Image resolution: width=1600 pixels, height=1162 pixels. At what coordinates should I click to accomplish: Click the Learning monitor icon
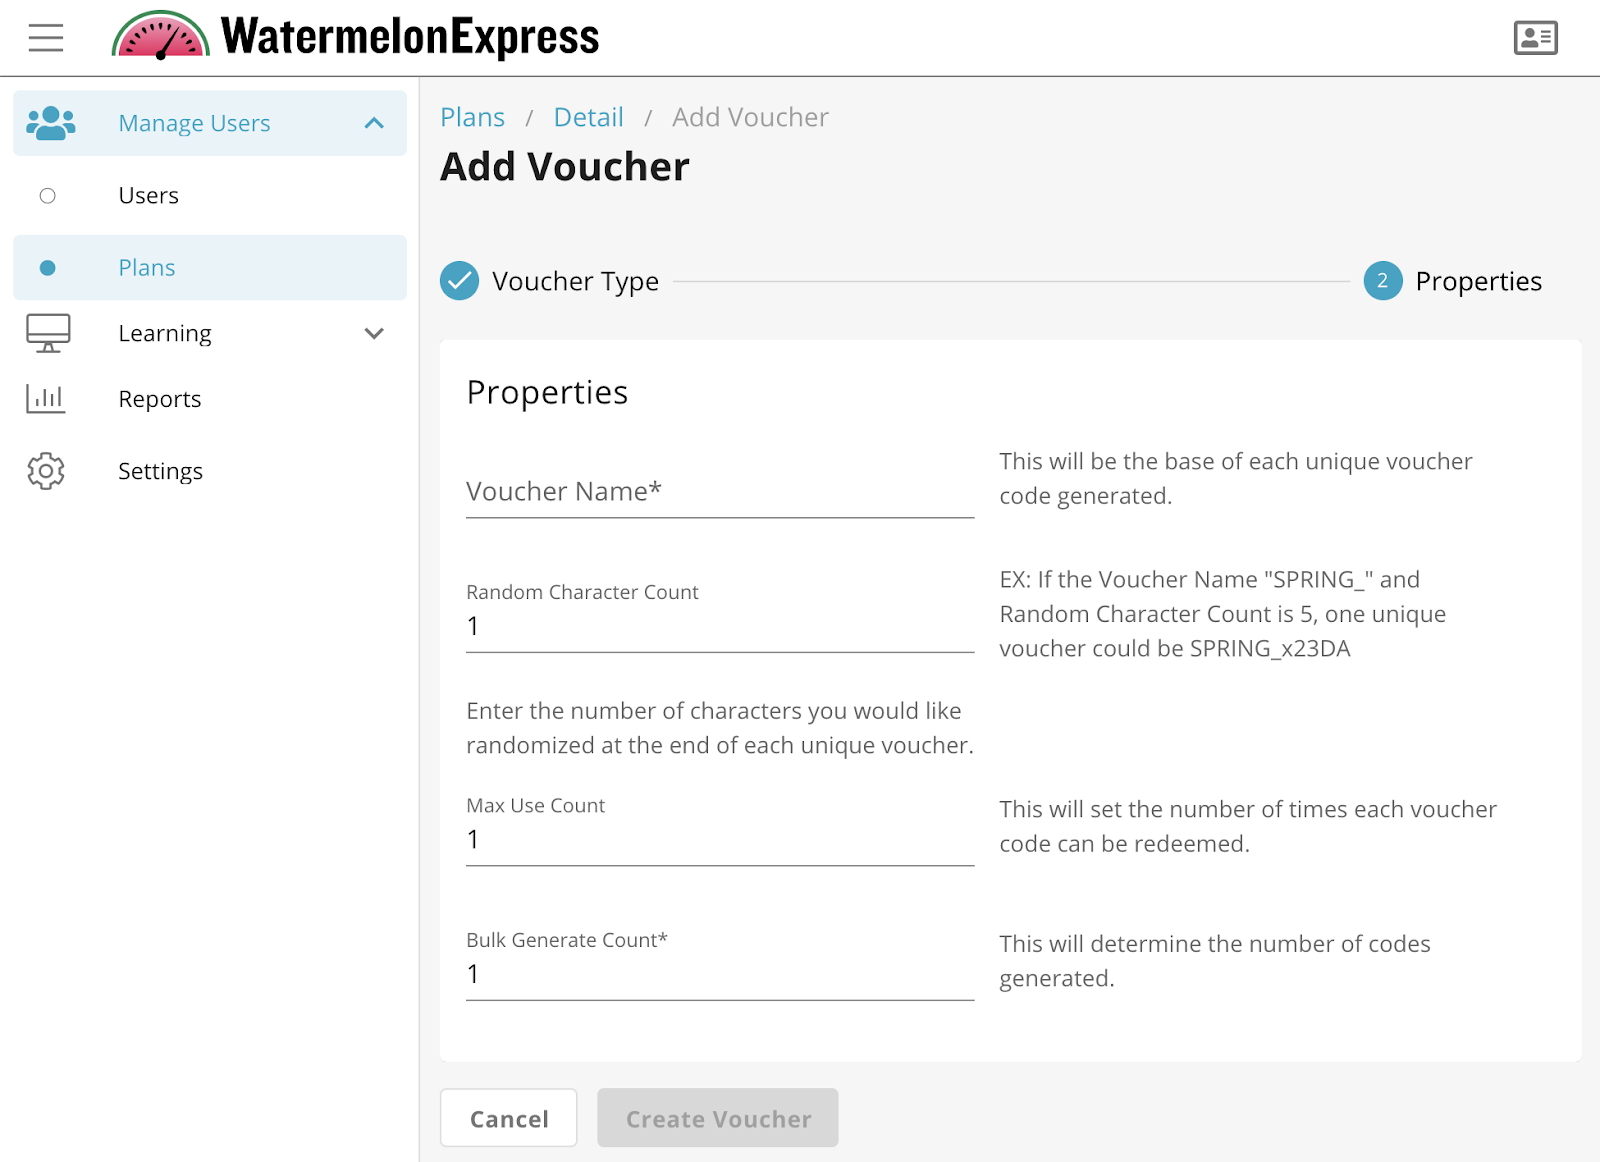47,333
